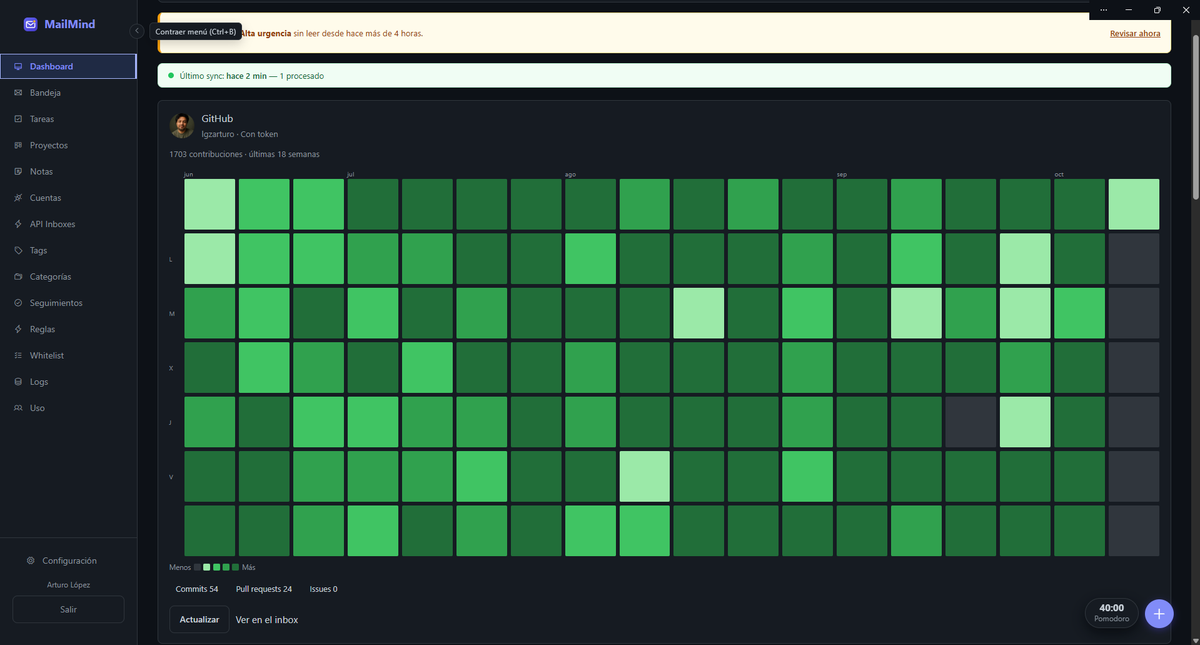Viewport: 1200px width, 645px height.
Task: Click the 'Más' legend label
Action: point(249,567)
